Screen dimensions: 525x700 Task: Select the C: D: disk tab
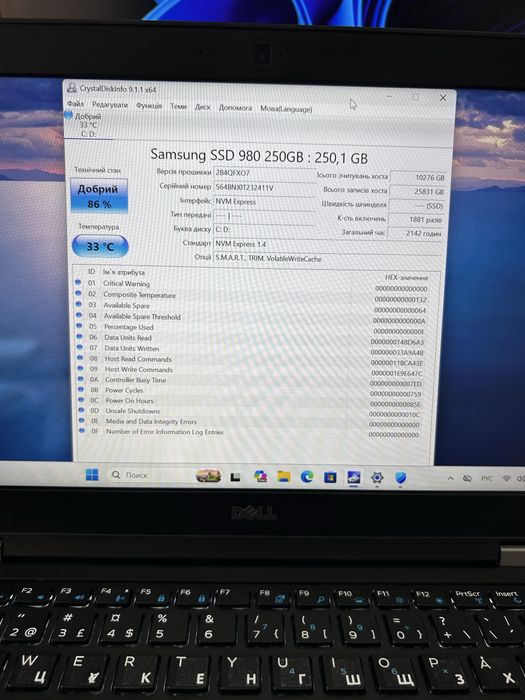tap(88, 125)
